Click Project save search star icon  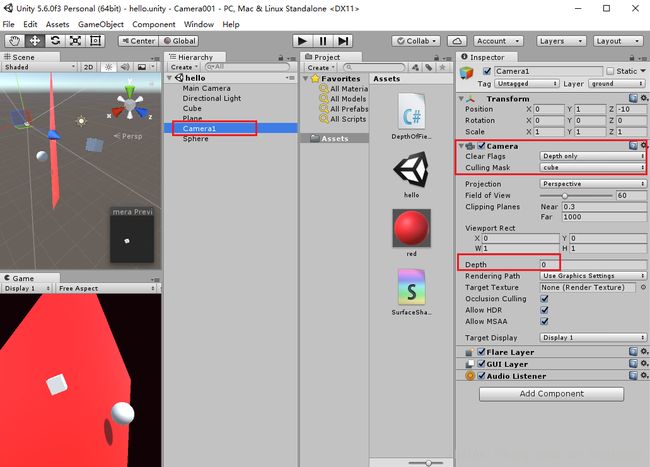[x=442, y=67]
